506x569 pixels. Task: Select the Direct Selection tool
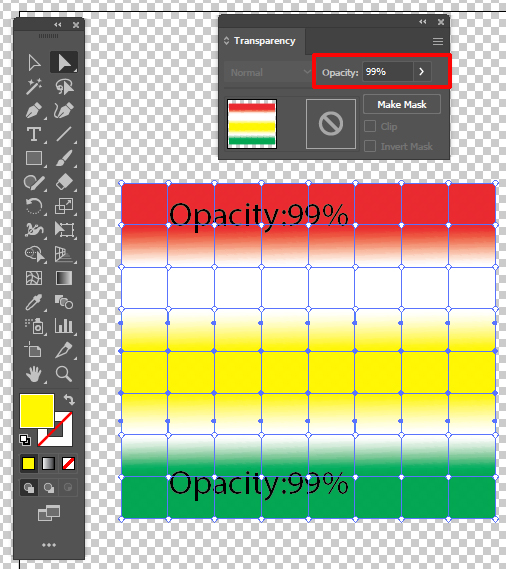click(64, 62)
